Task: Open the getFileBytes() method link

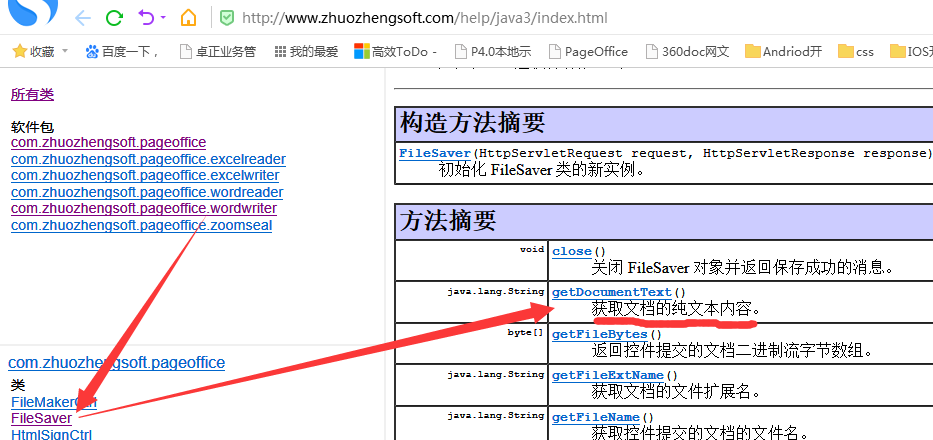Action: [x=599, y=334]
